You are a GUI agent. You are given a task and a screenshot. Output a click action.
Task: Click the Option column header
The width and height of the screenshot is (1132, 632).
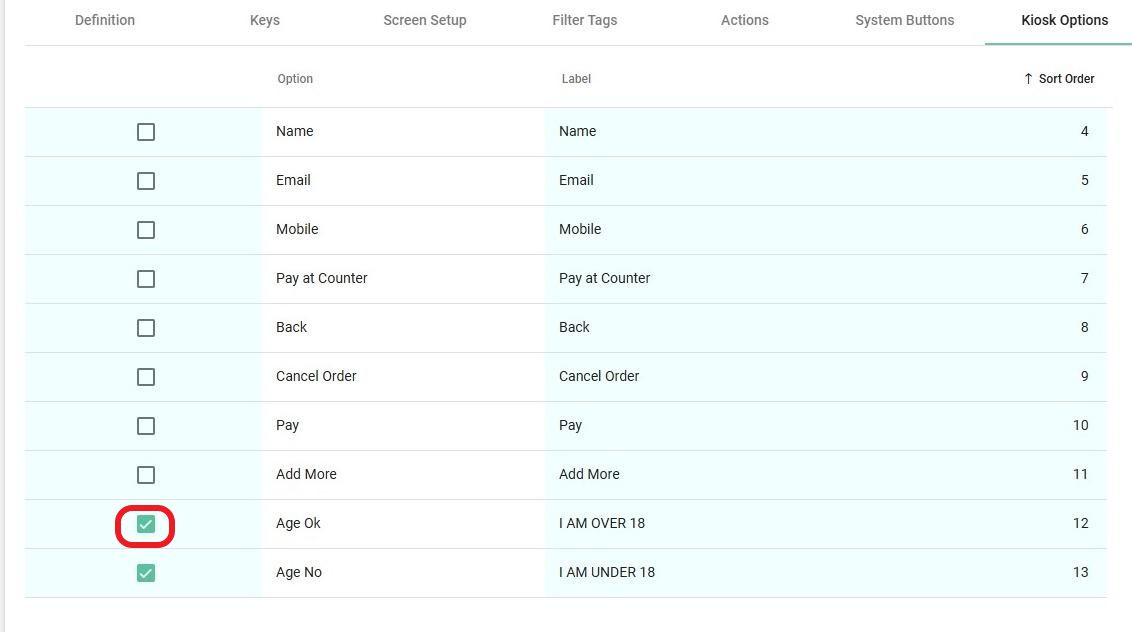pyautogui.click(x=295, y=79)
